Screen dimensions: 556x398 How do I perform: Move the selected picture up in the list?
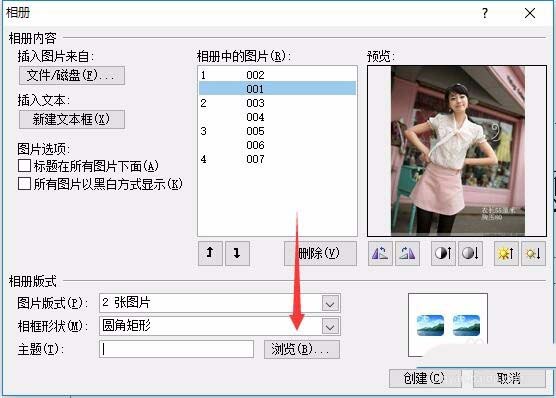[210, 253]
